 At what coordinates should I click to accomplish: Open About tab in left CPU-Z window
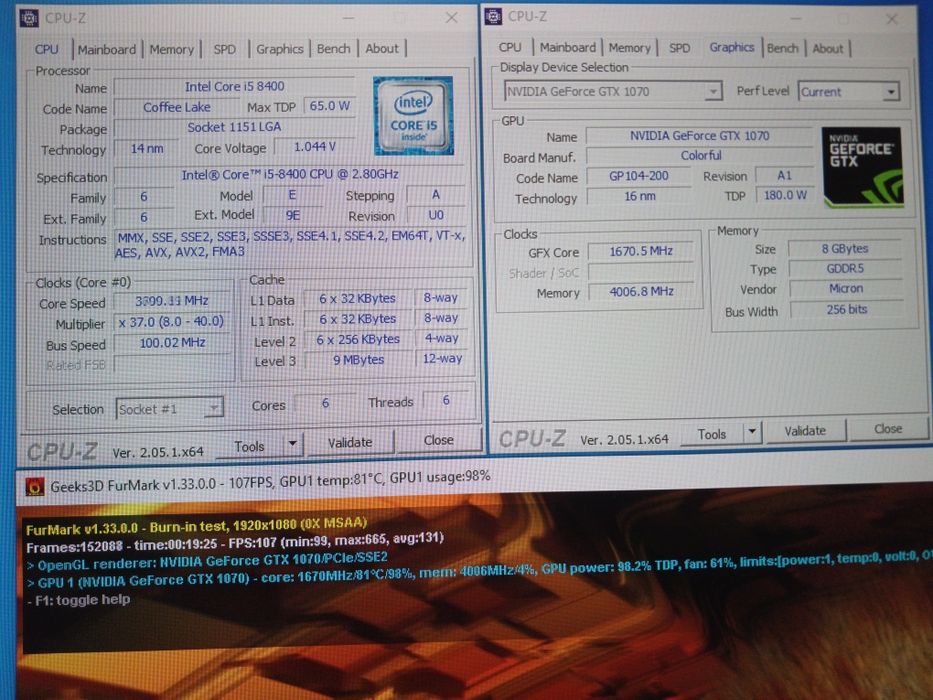click(381, 48)
